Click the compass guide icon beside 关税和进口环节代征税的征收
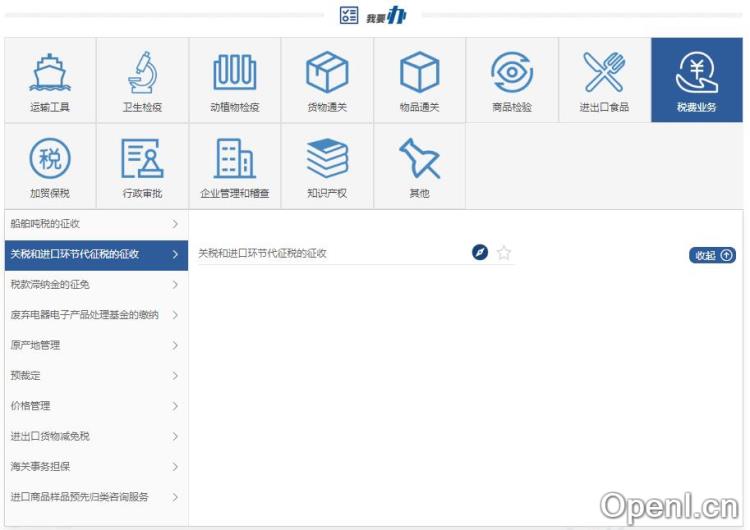 tap(480, 252)
